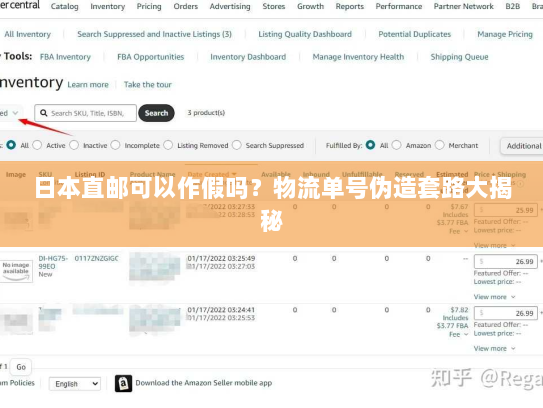This screenshot has width=543, height=408.
Task: Select Fulfilled By Amazon option
Action: 397,145
